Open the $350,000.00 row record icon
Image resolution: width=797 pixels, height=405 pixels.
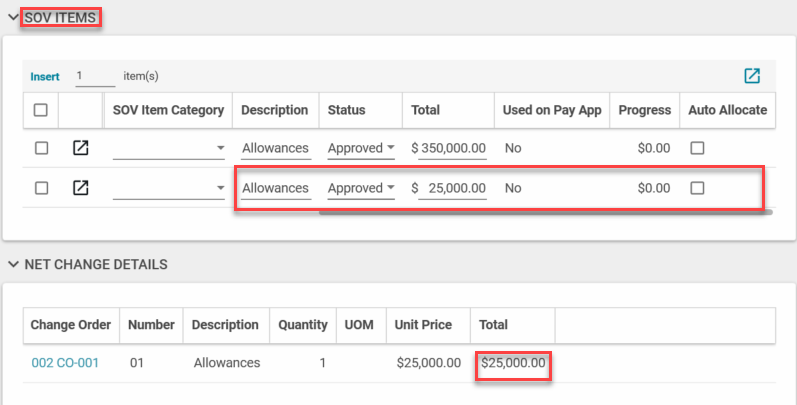pyautogui.click(x=81, y=148)
